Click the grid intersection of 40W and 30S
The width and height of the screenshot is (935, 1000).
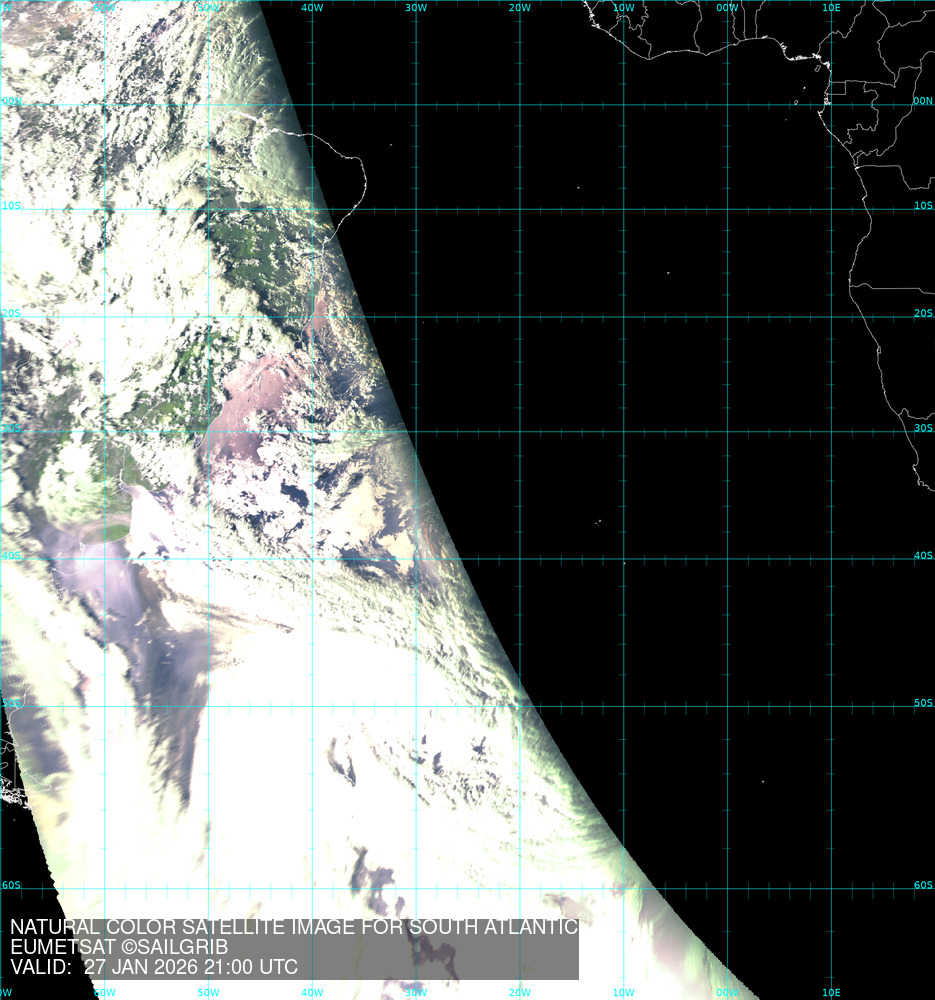point(312,432)
